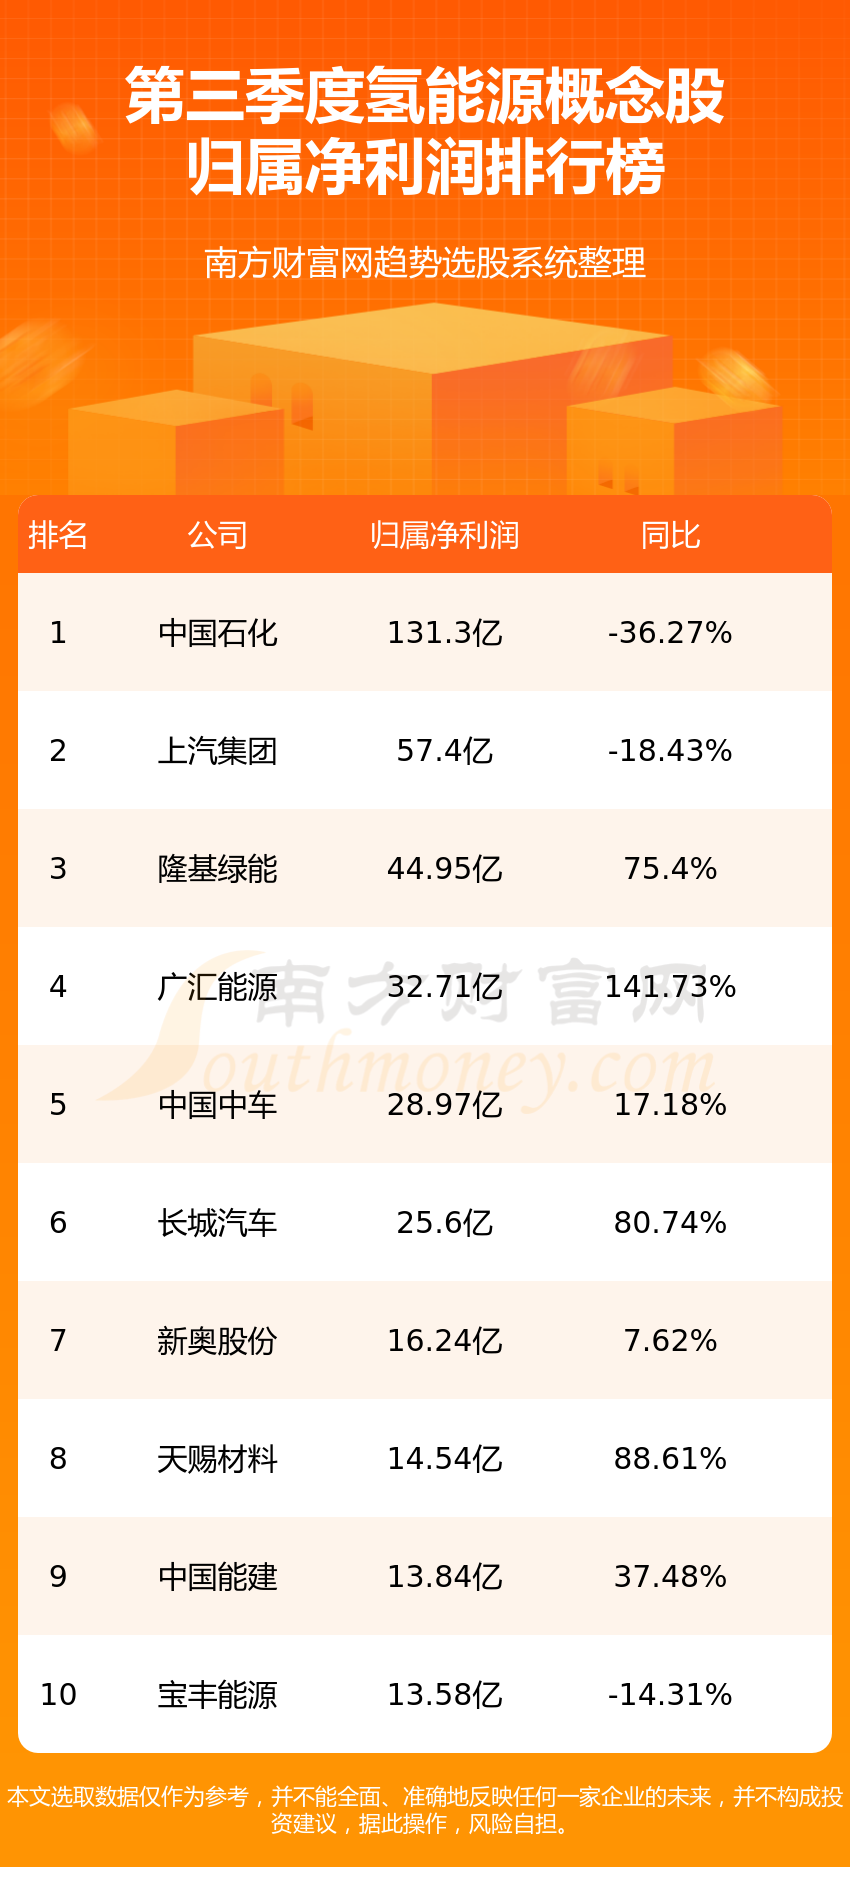Select company name 长城汽车
Screen dimensions: 850x1900
tap(217, 1223)
